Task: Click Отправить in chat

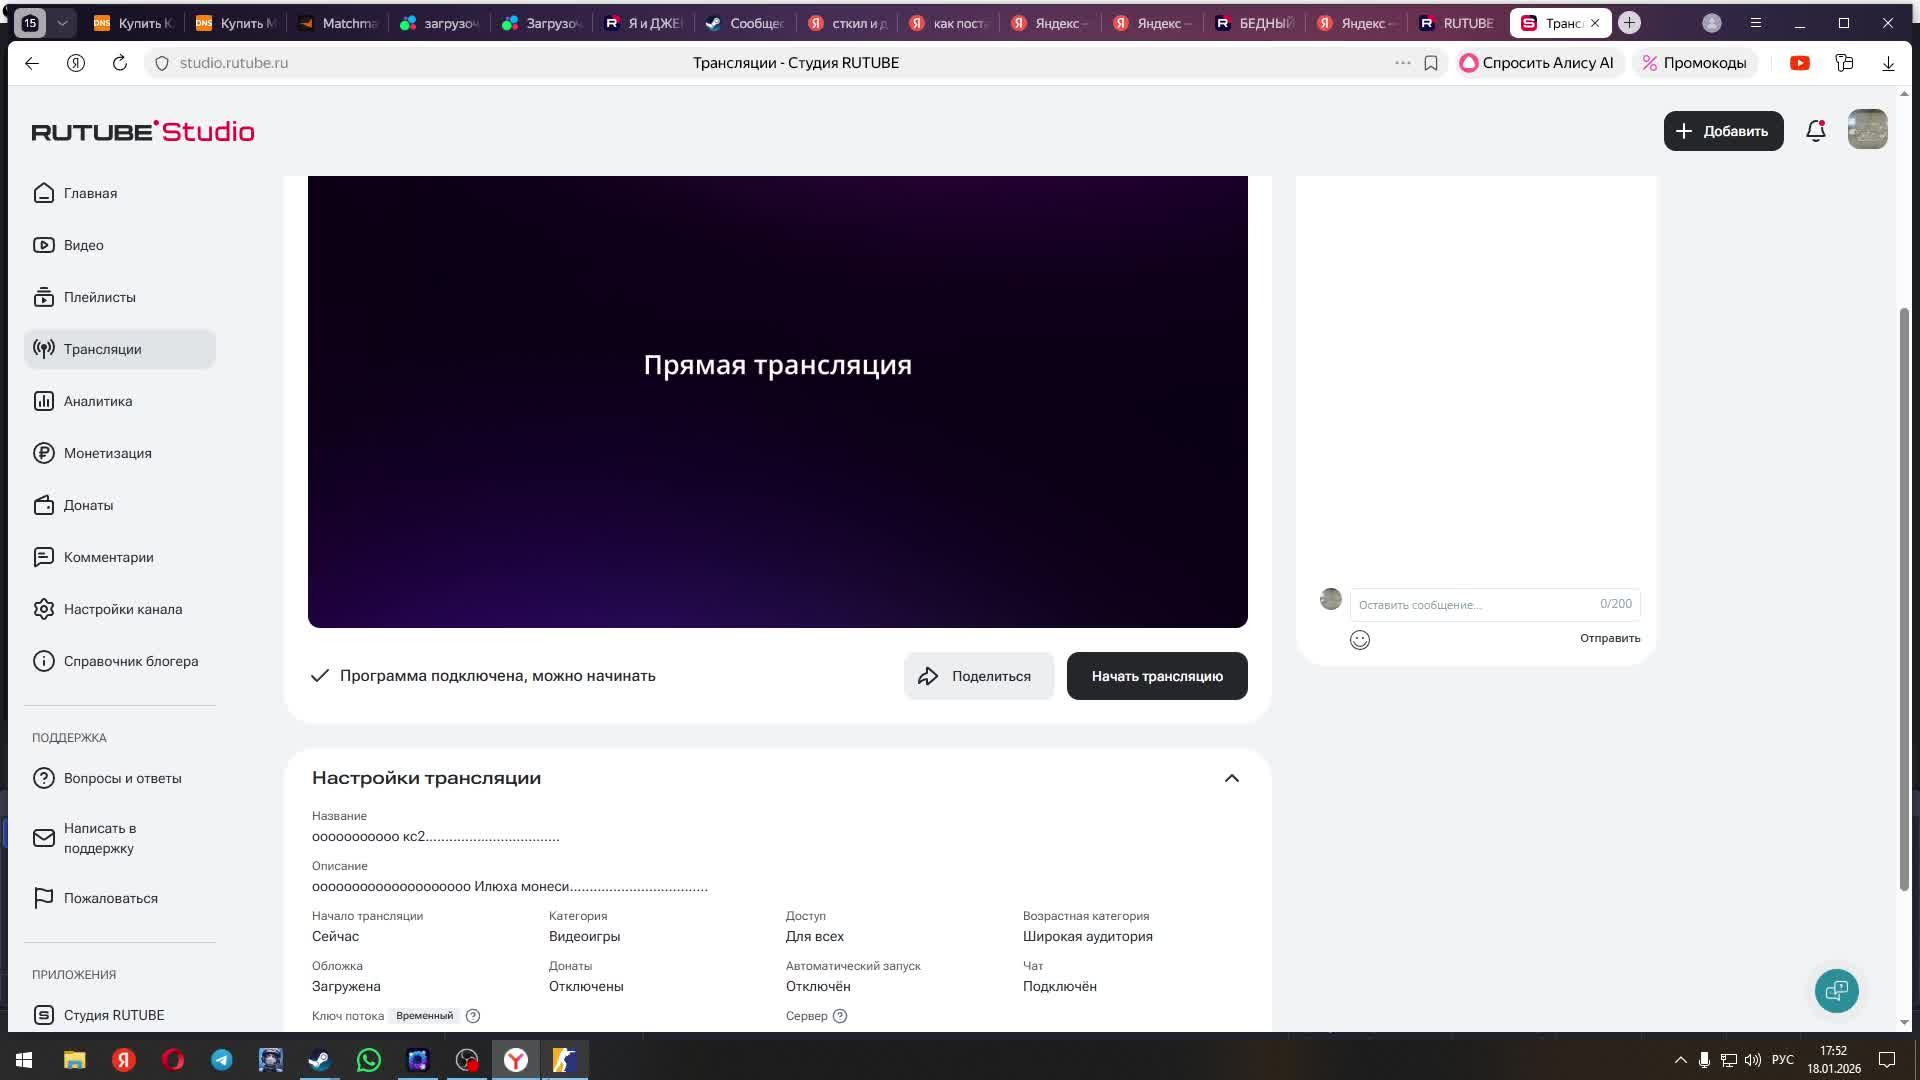Action: click(x=1610, y=638)
